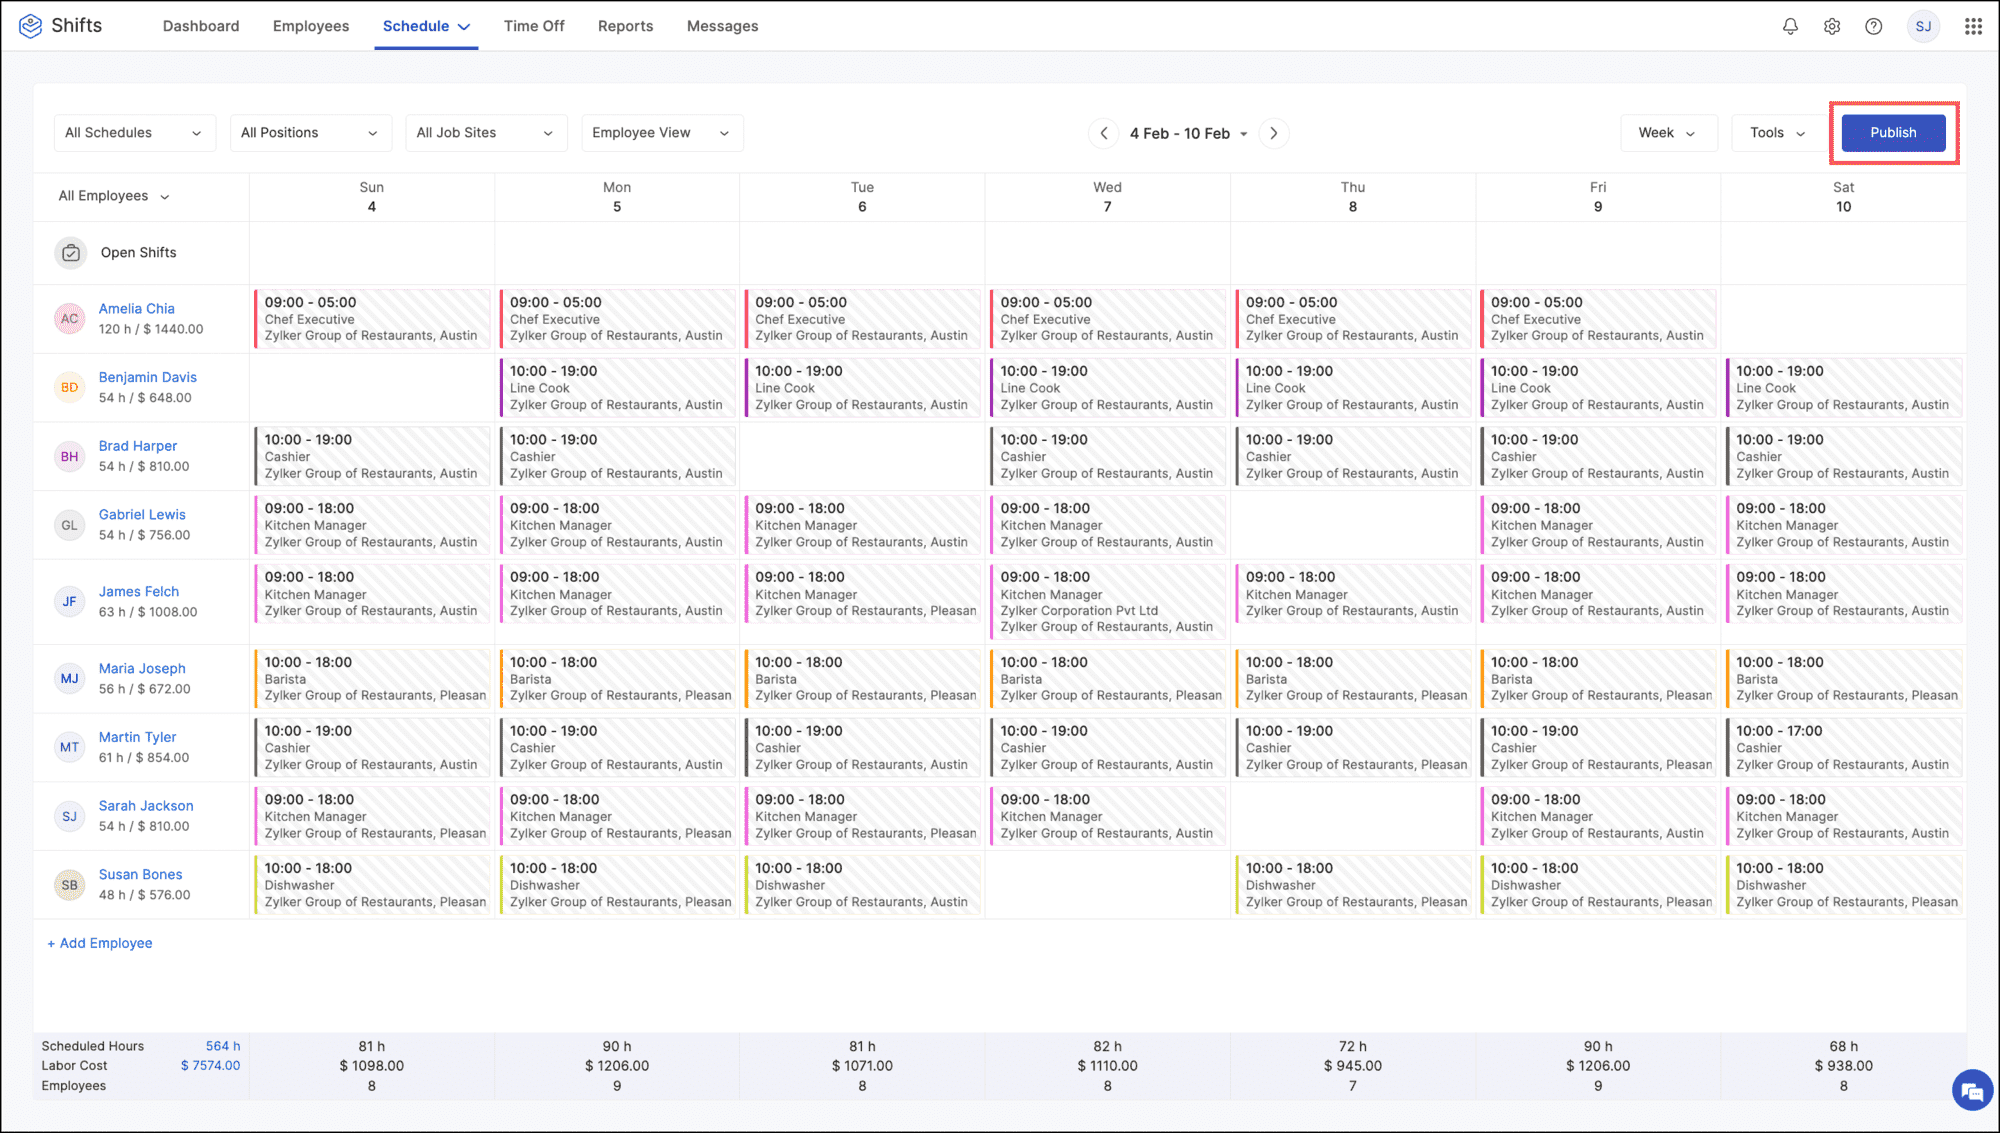2000x1133 pixels.
Task: Go to next week arrow
Action: click(1274, 133)
